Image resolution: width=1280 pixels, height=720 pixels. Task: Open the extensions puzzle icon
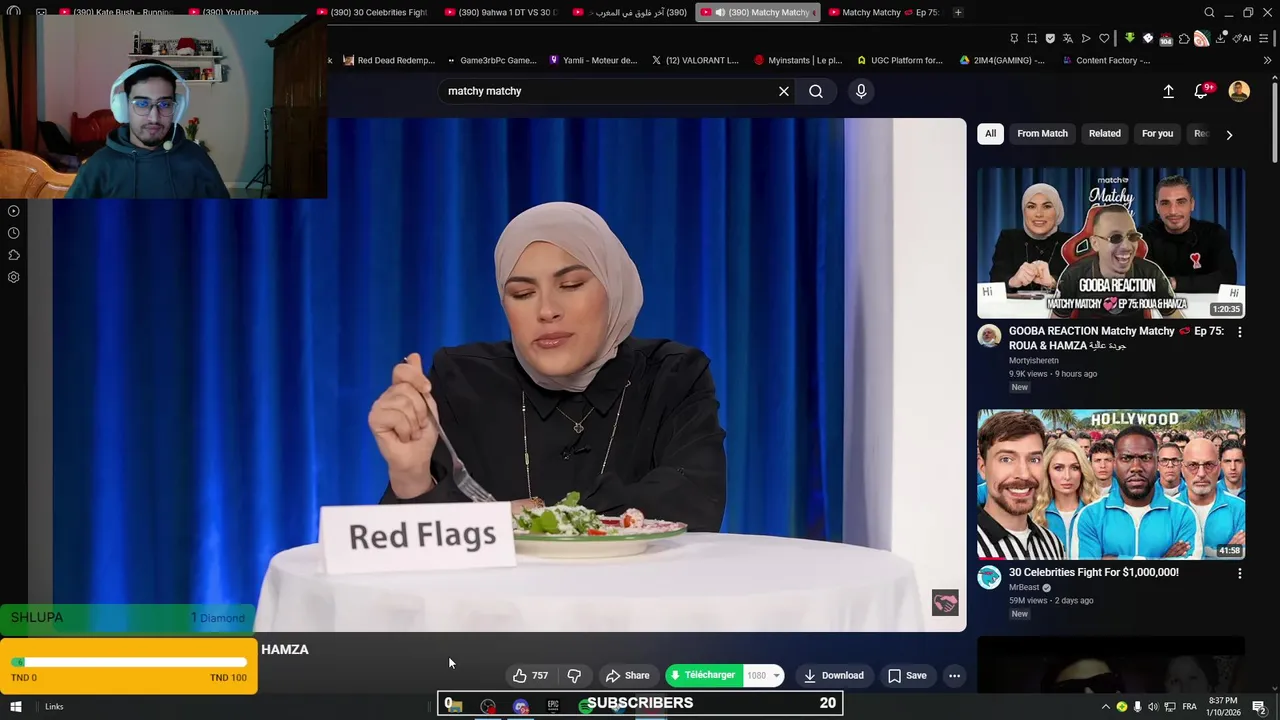1184,38
